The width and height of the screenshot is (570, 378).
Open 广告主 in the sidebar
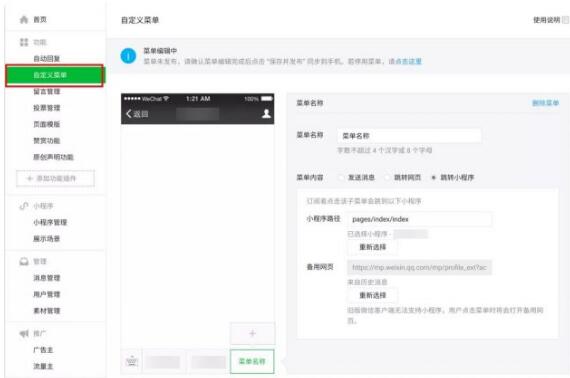coord(43,350)
